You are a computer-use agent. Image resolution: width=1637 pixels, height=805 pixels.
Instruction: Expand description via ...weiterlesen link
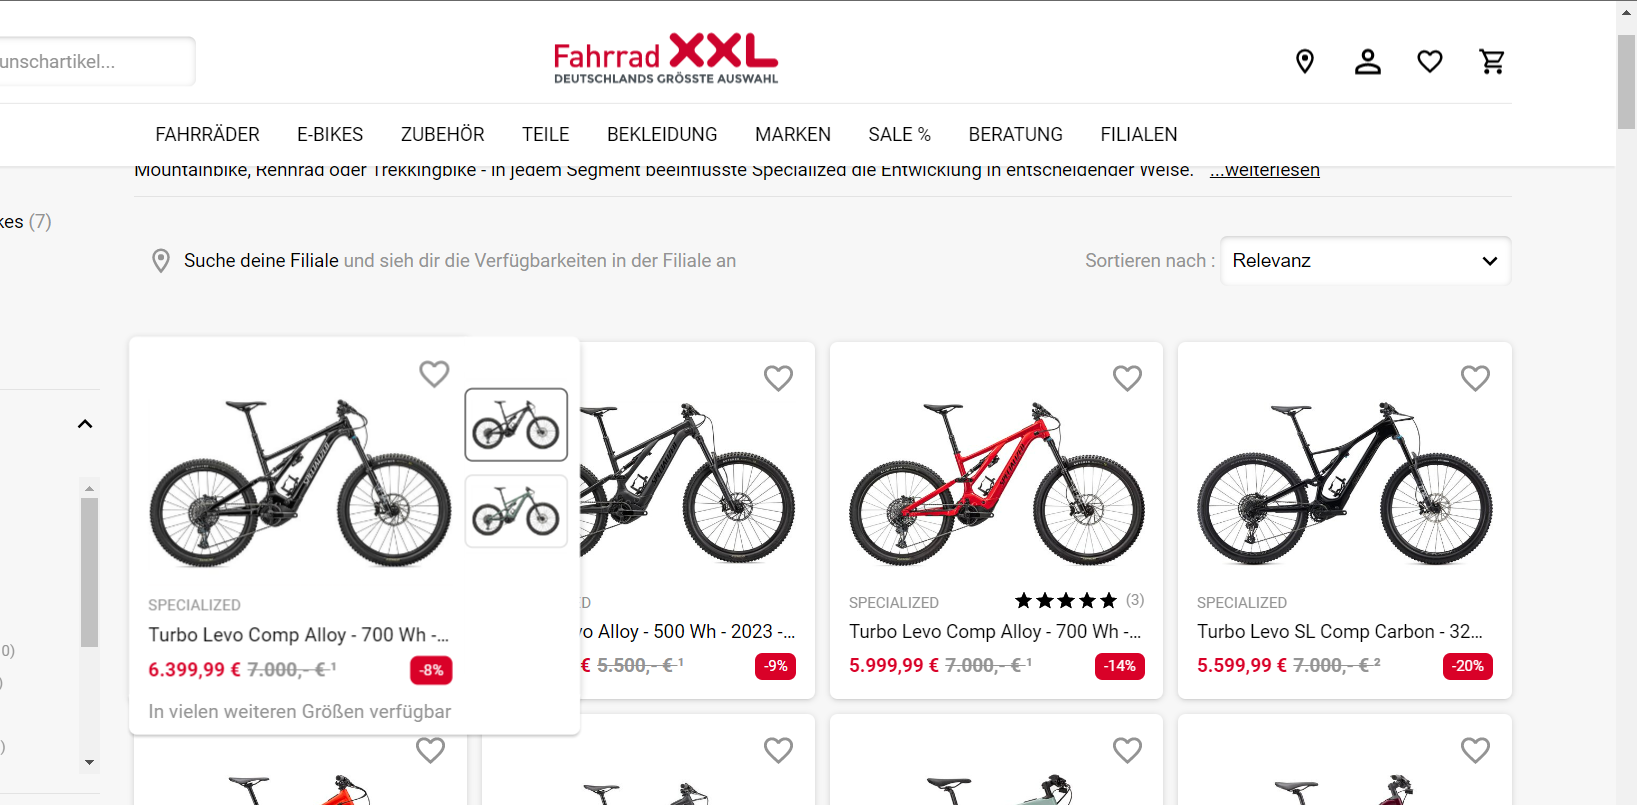tap(1264, 170)
